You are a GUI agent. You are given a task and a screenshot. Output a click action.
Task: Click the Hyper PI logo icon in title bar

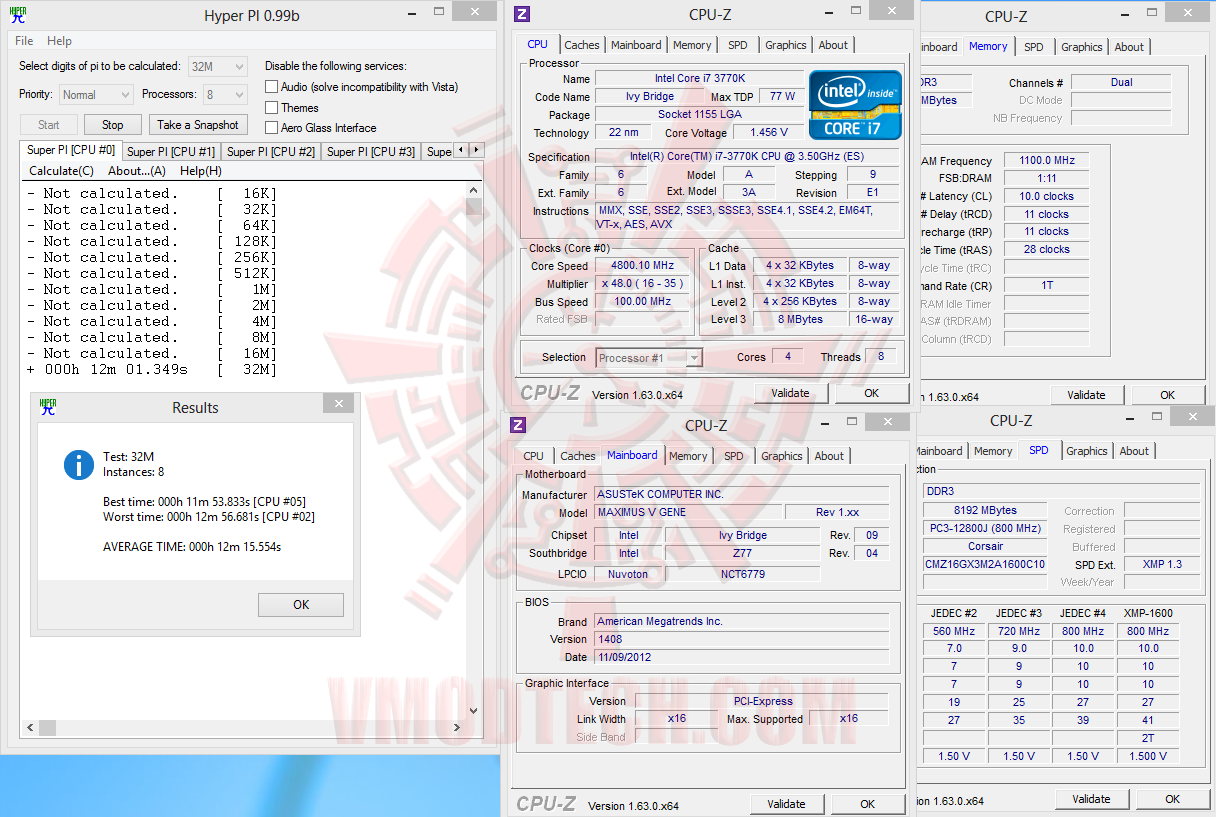tap(18, 14)
